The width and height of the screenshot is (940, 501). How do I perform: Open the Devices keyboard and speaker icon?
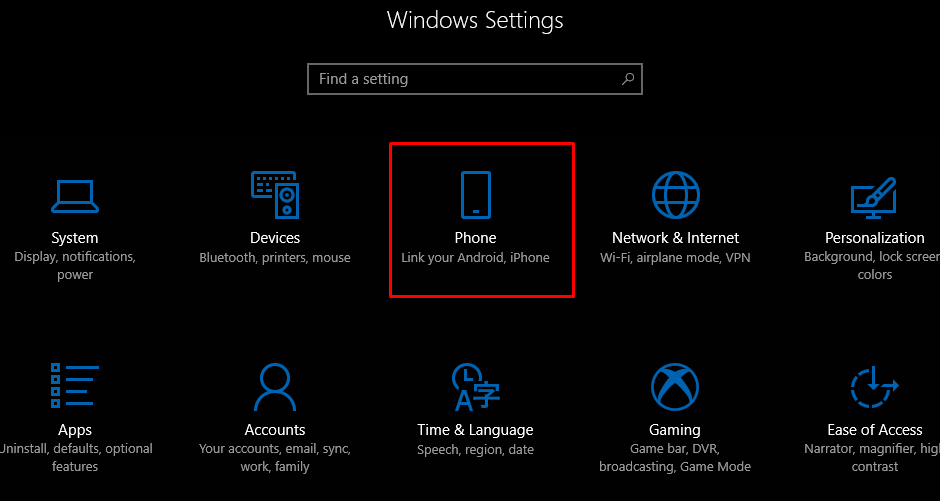coord(275,195)
